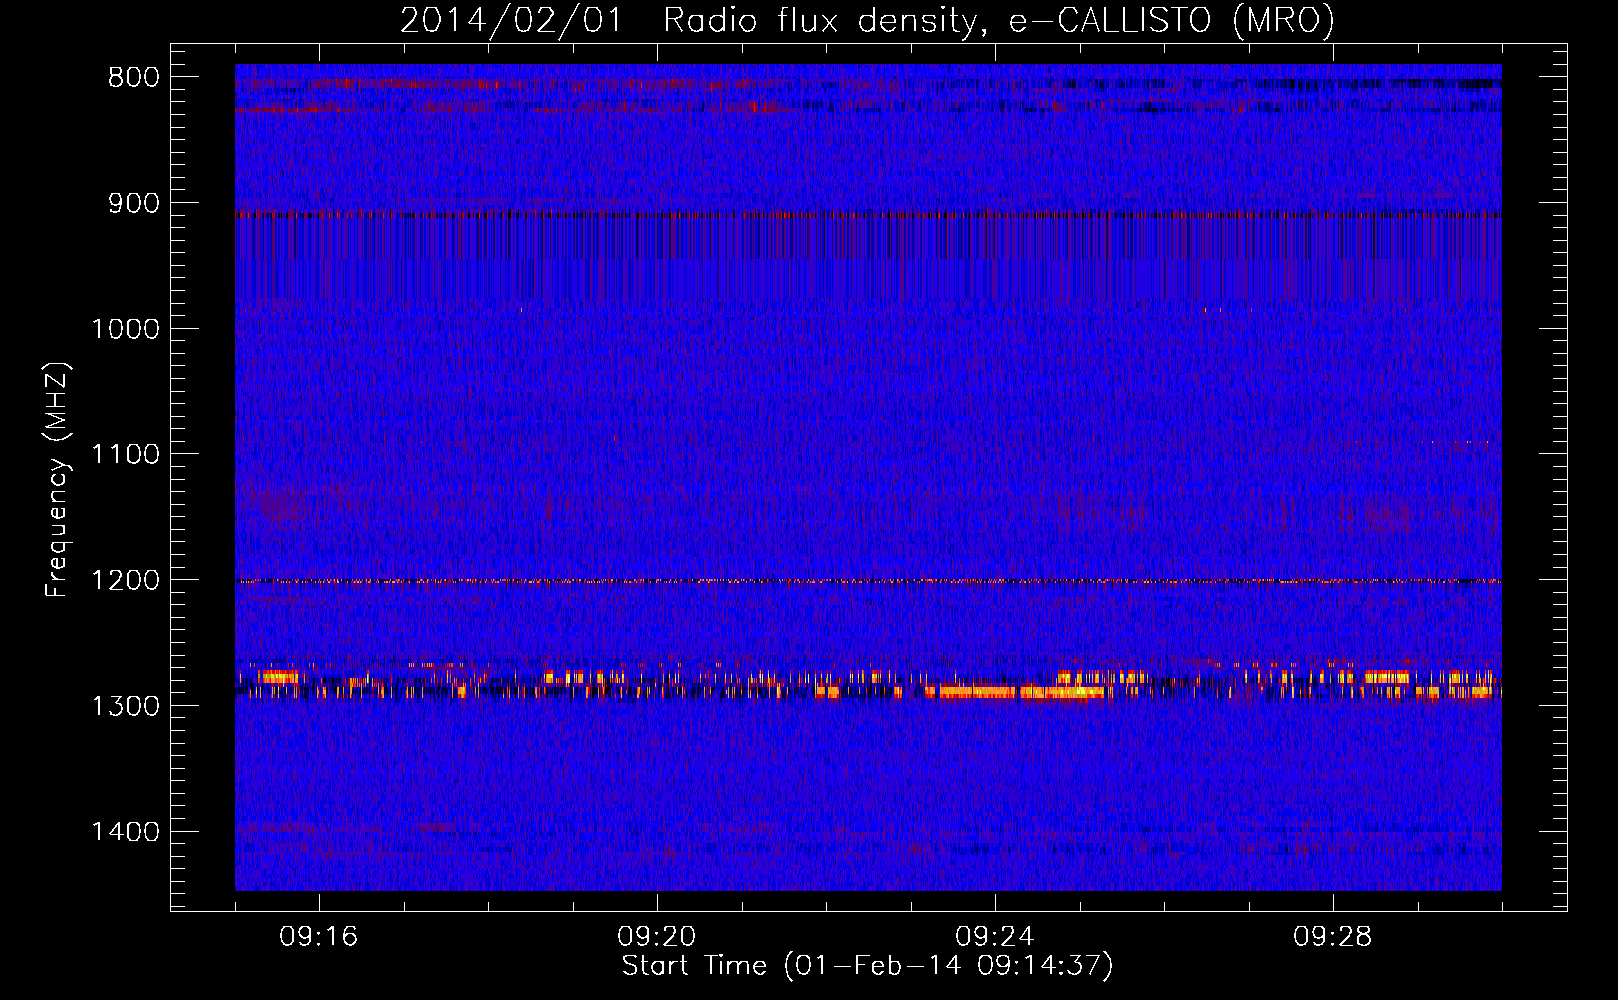Click the plot title "Radio flux density, e-CALLISTO (MRO)"
The height and width of the screenshot is (1000, 1618).
[998, 21]
